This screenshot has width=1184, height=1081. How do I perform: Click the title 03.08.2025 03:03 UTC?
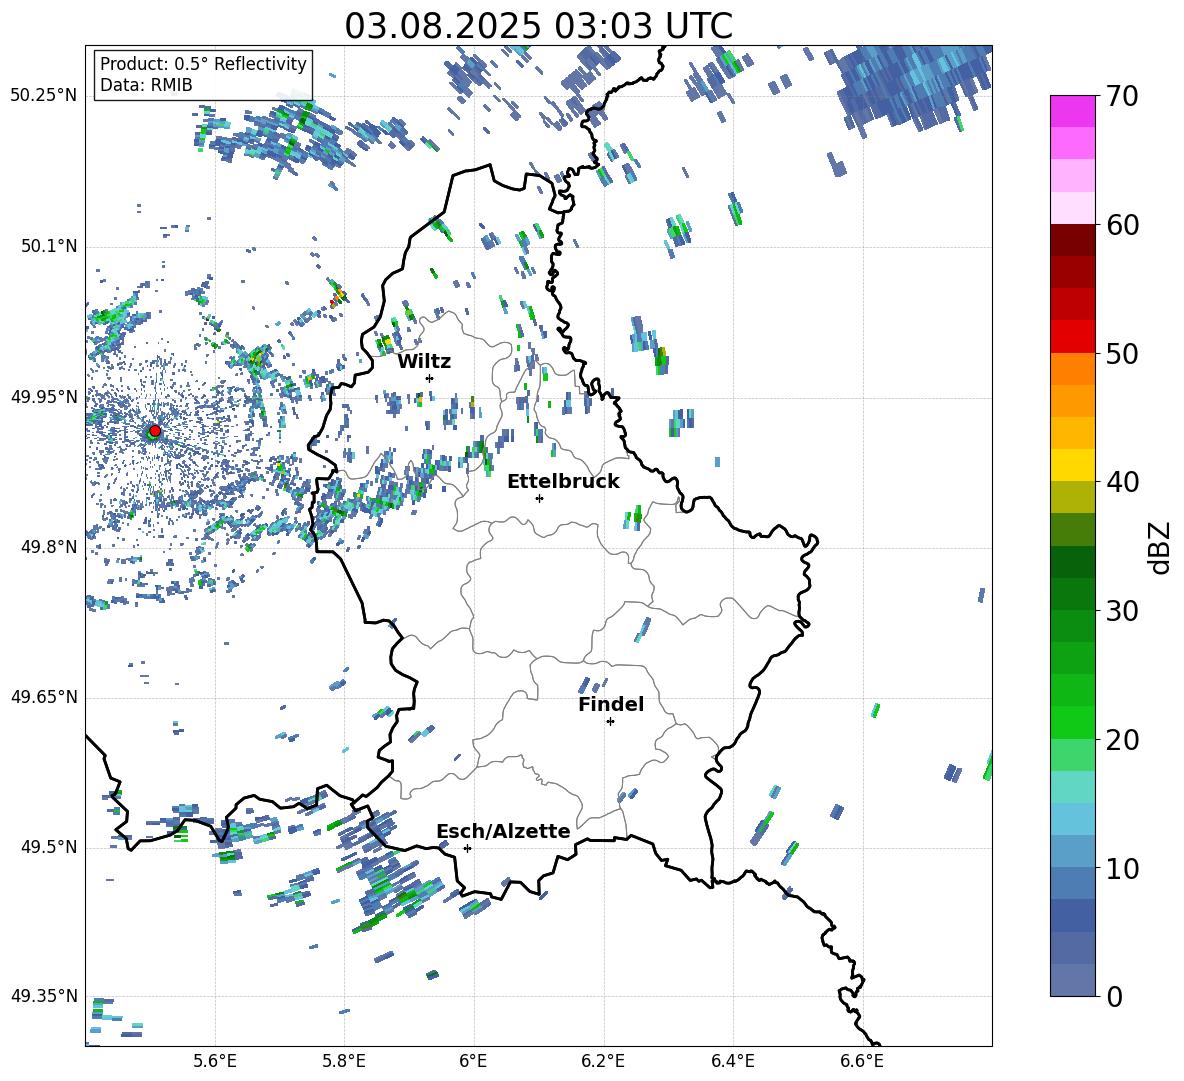(x=538, y=26)
